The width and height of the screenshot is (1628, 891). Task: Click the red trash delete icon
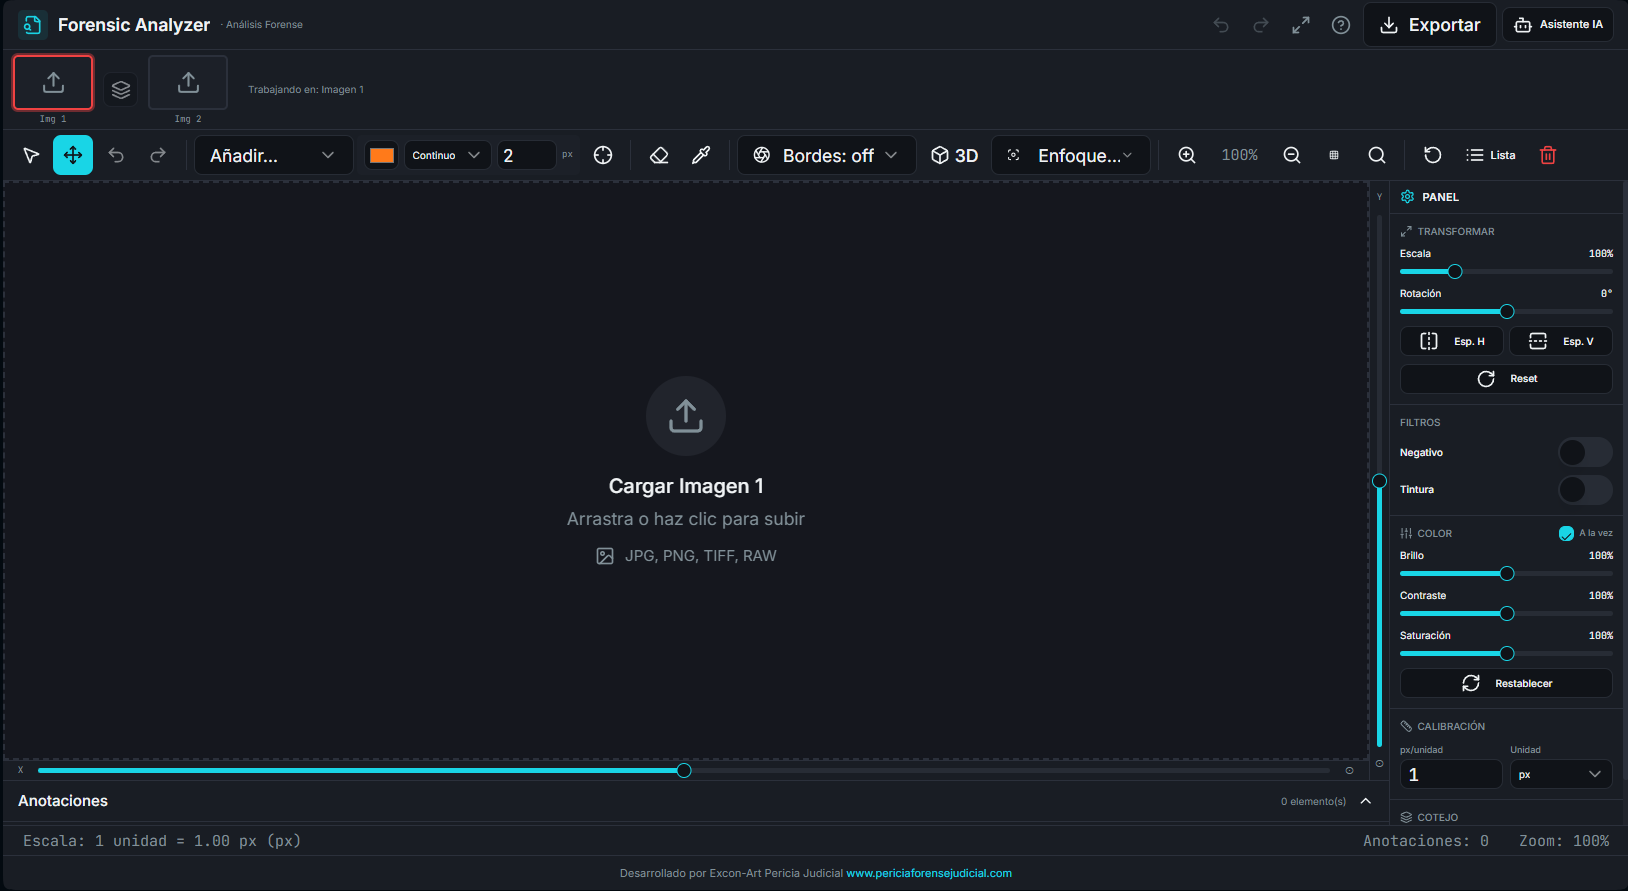pos(1548,155)
